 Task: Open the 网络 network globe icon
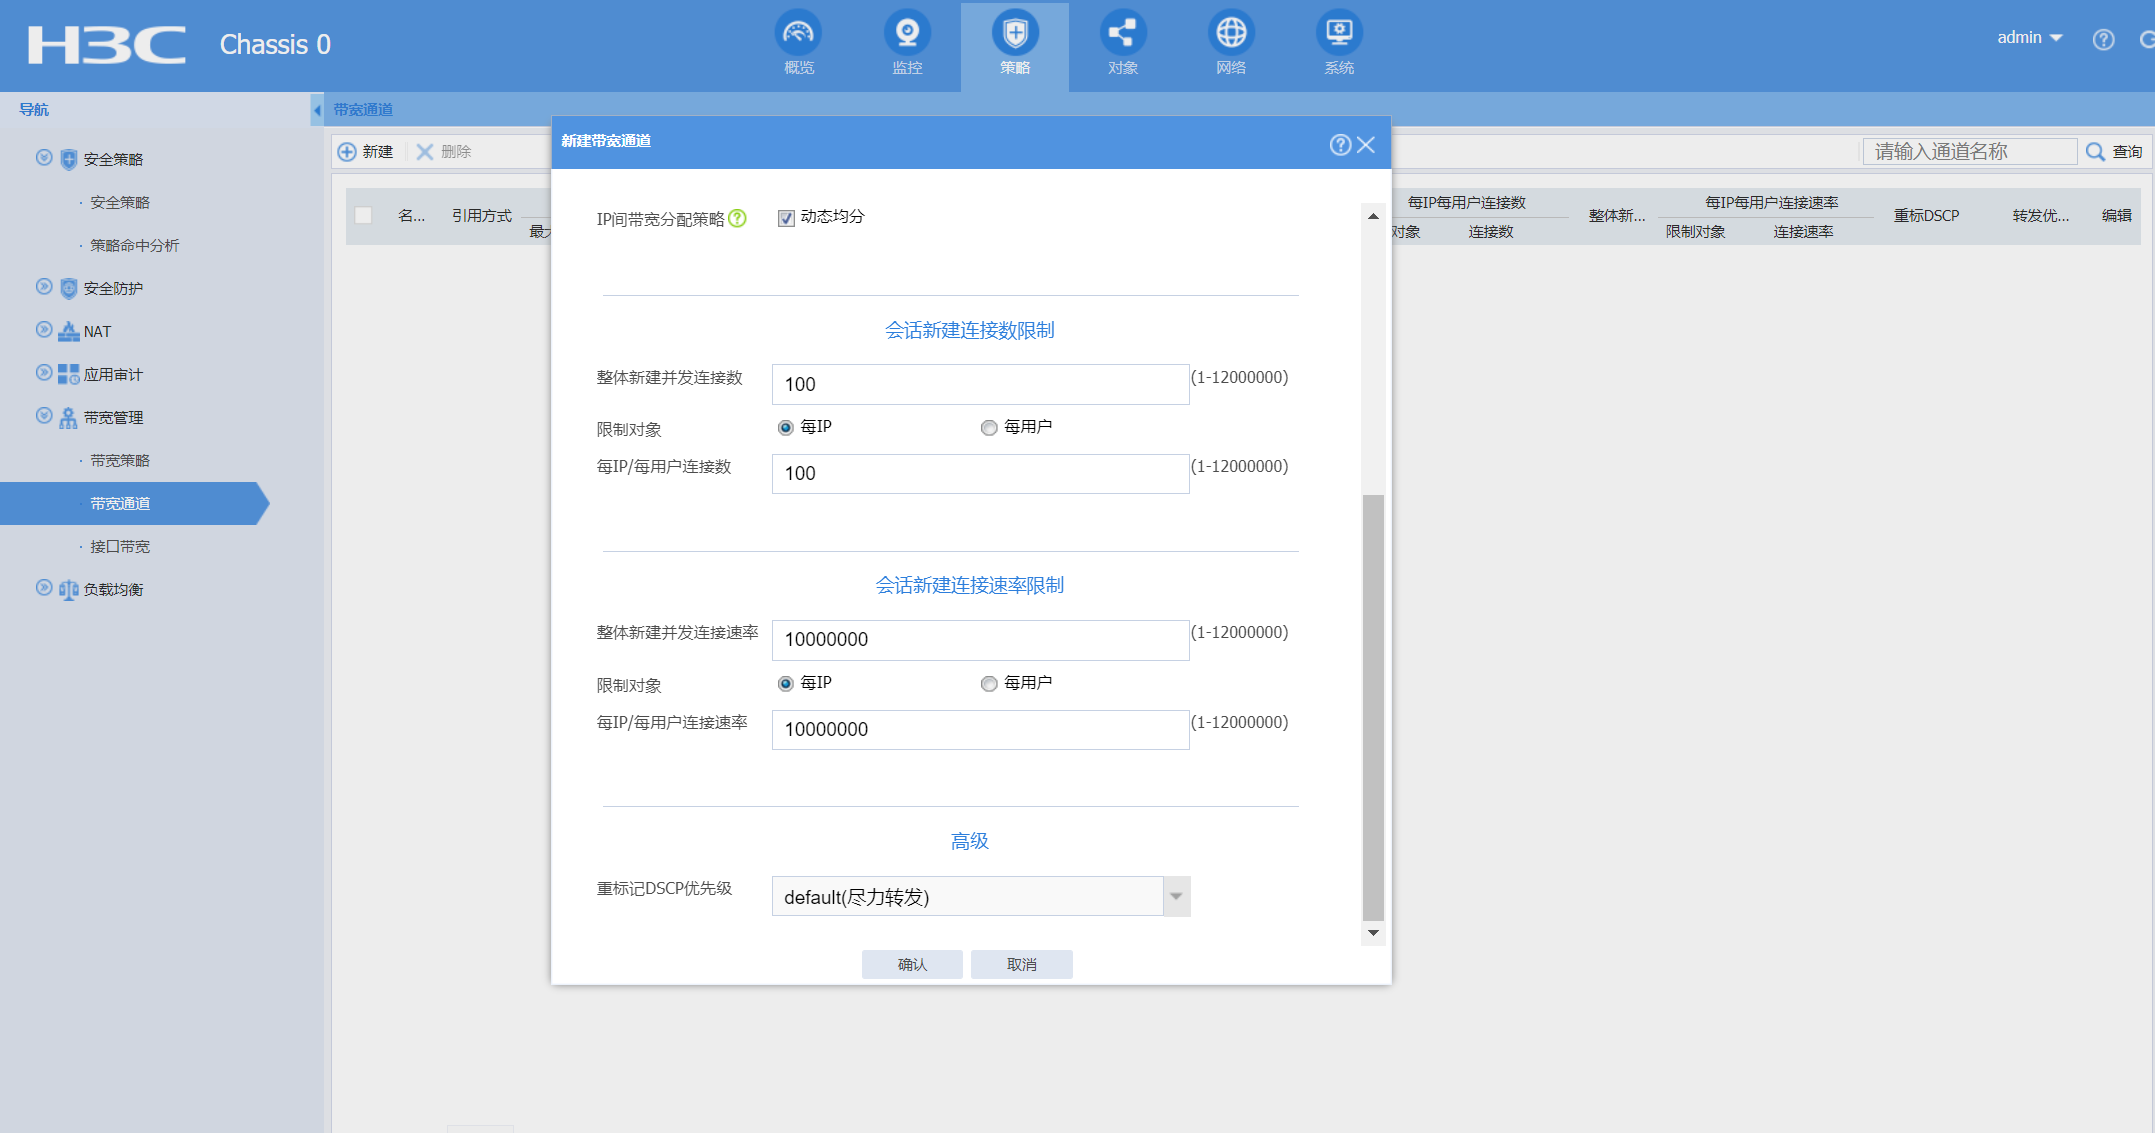tap(1231, 34)
